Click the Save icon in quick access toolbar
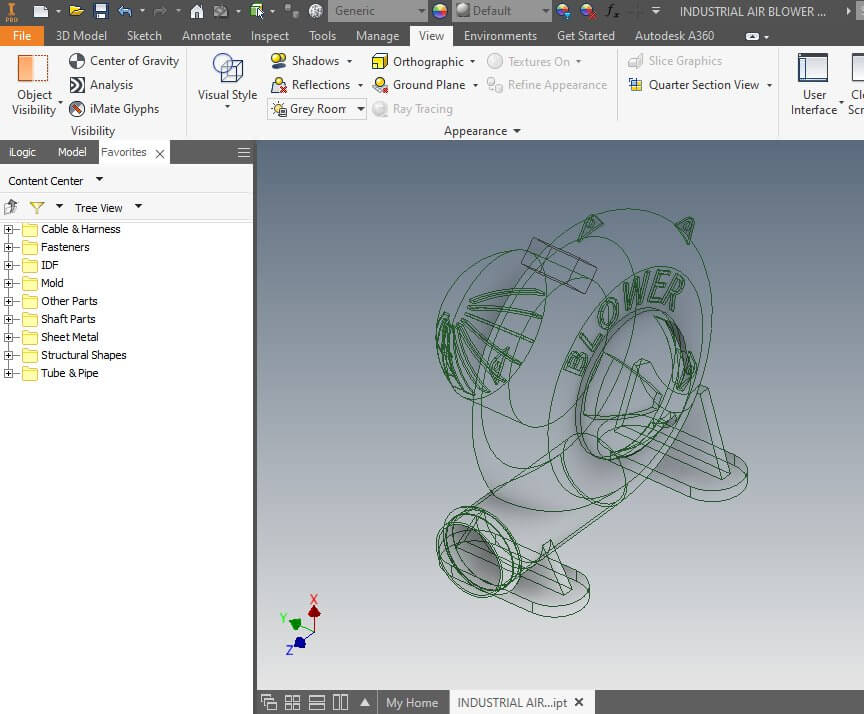 coord(101,11)
